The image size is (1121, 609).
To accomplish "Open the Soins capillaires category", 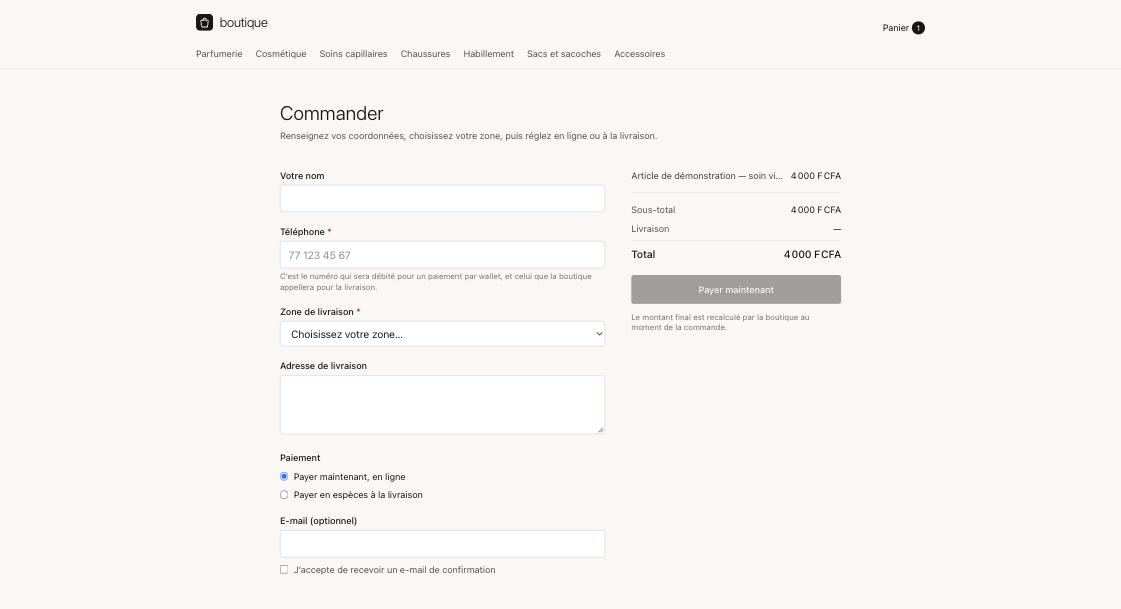I will [353, 54].
